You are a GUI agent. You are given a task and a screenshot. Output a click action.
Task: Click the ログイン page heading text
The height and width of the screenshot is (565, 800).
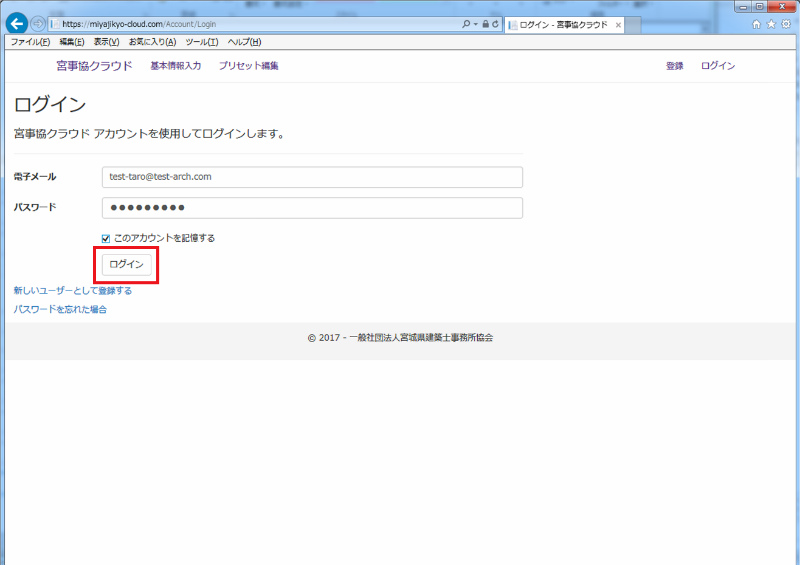coord(50,105)
